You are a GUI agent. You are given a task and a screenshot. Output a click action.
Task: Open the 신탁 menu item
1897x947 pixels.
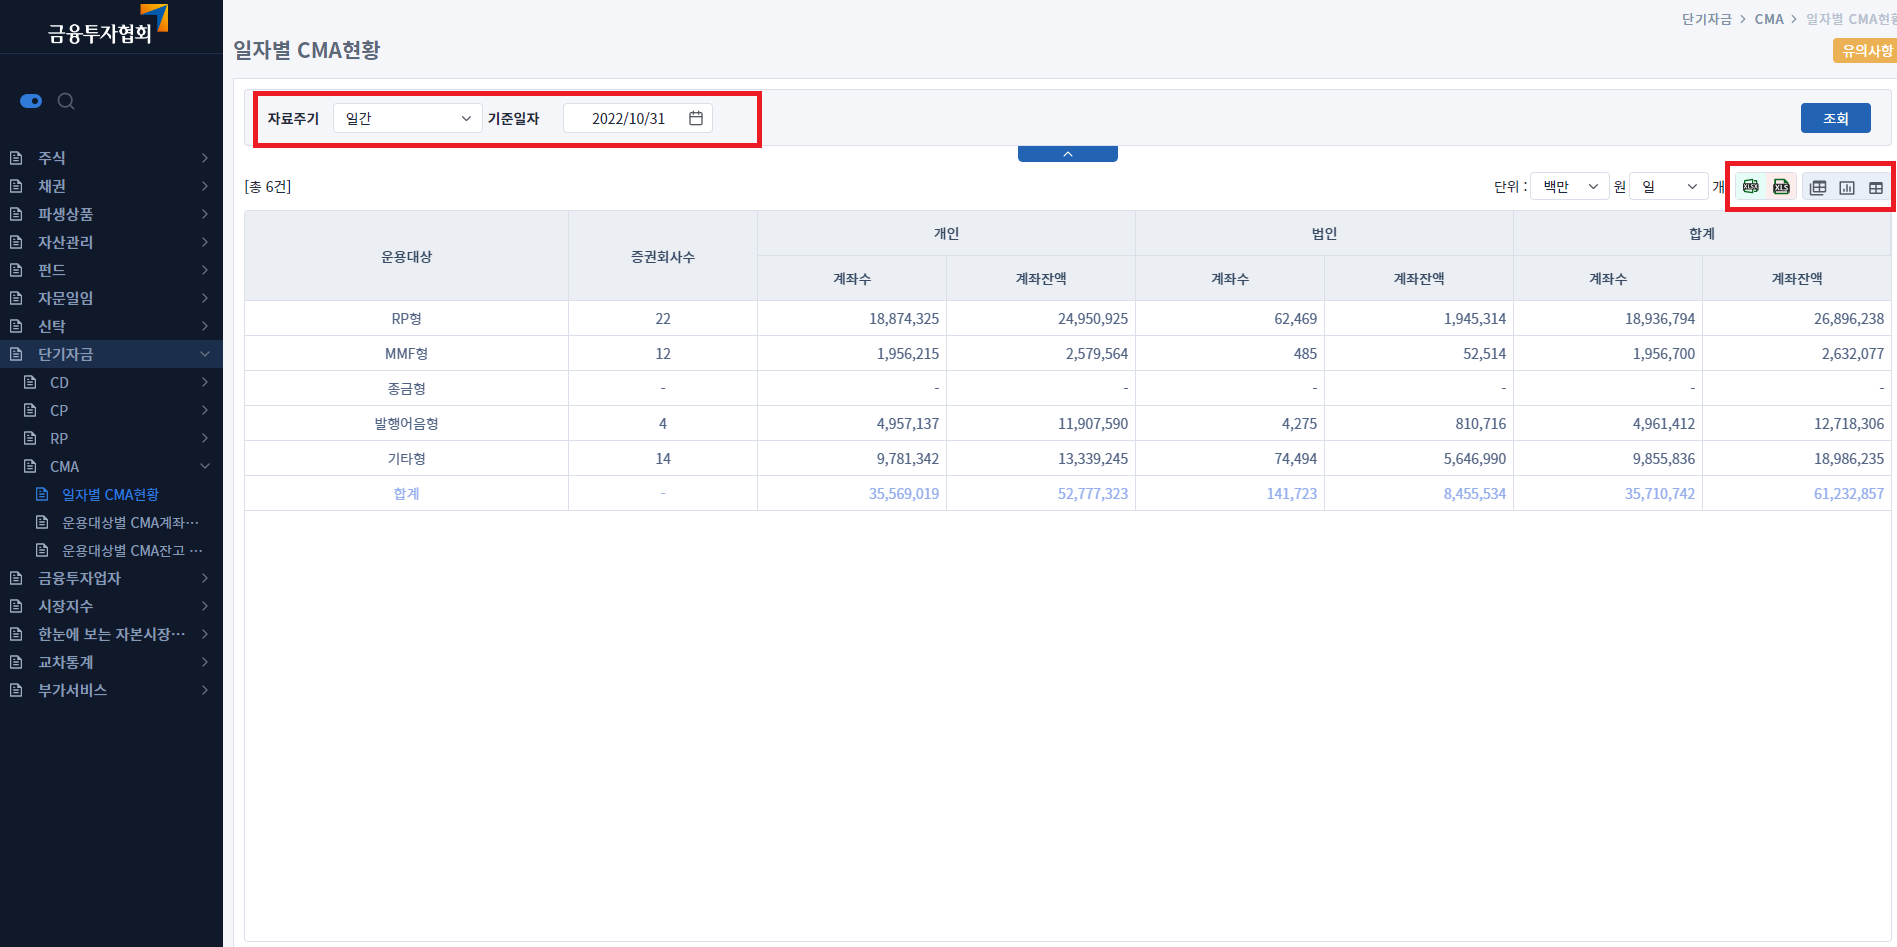click(x=111, y=326)
